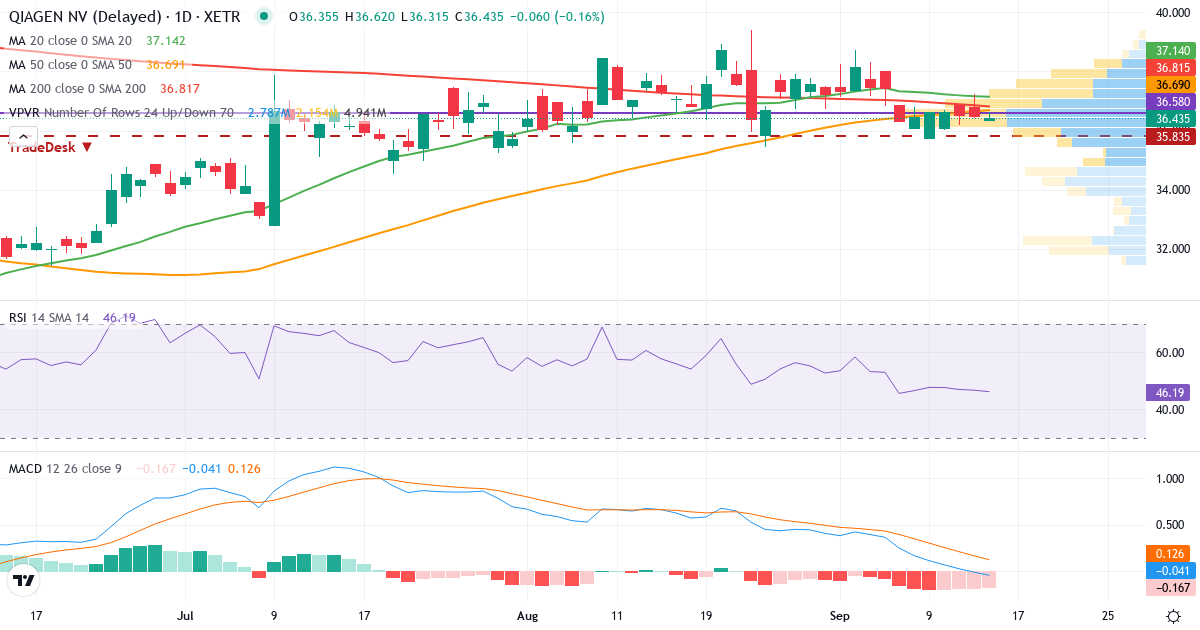The width and height of the screenshot is (1200, 630).
Task: Select the VPVR Number Of Rows legend
Action: coord(121,113)
